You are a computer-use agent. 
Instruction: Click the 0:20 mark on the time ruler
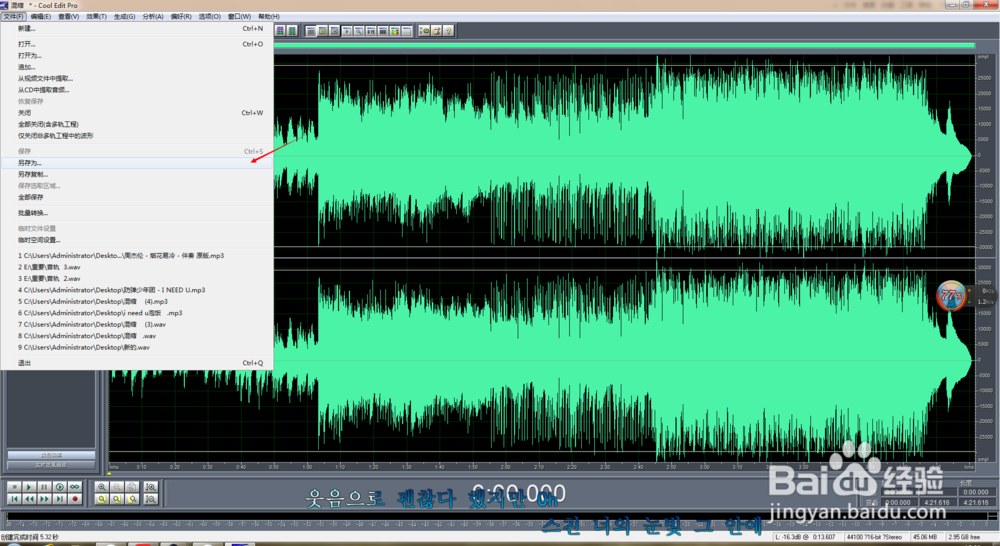(x=175, y=467)
